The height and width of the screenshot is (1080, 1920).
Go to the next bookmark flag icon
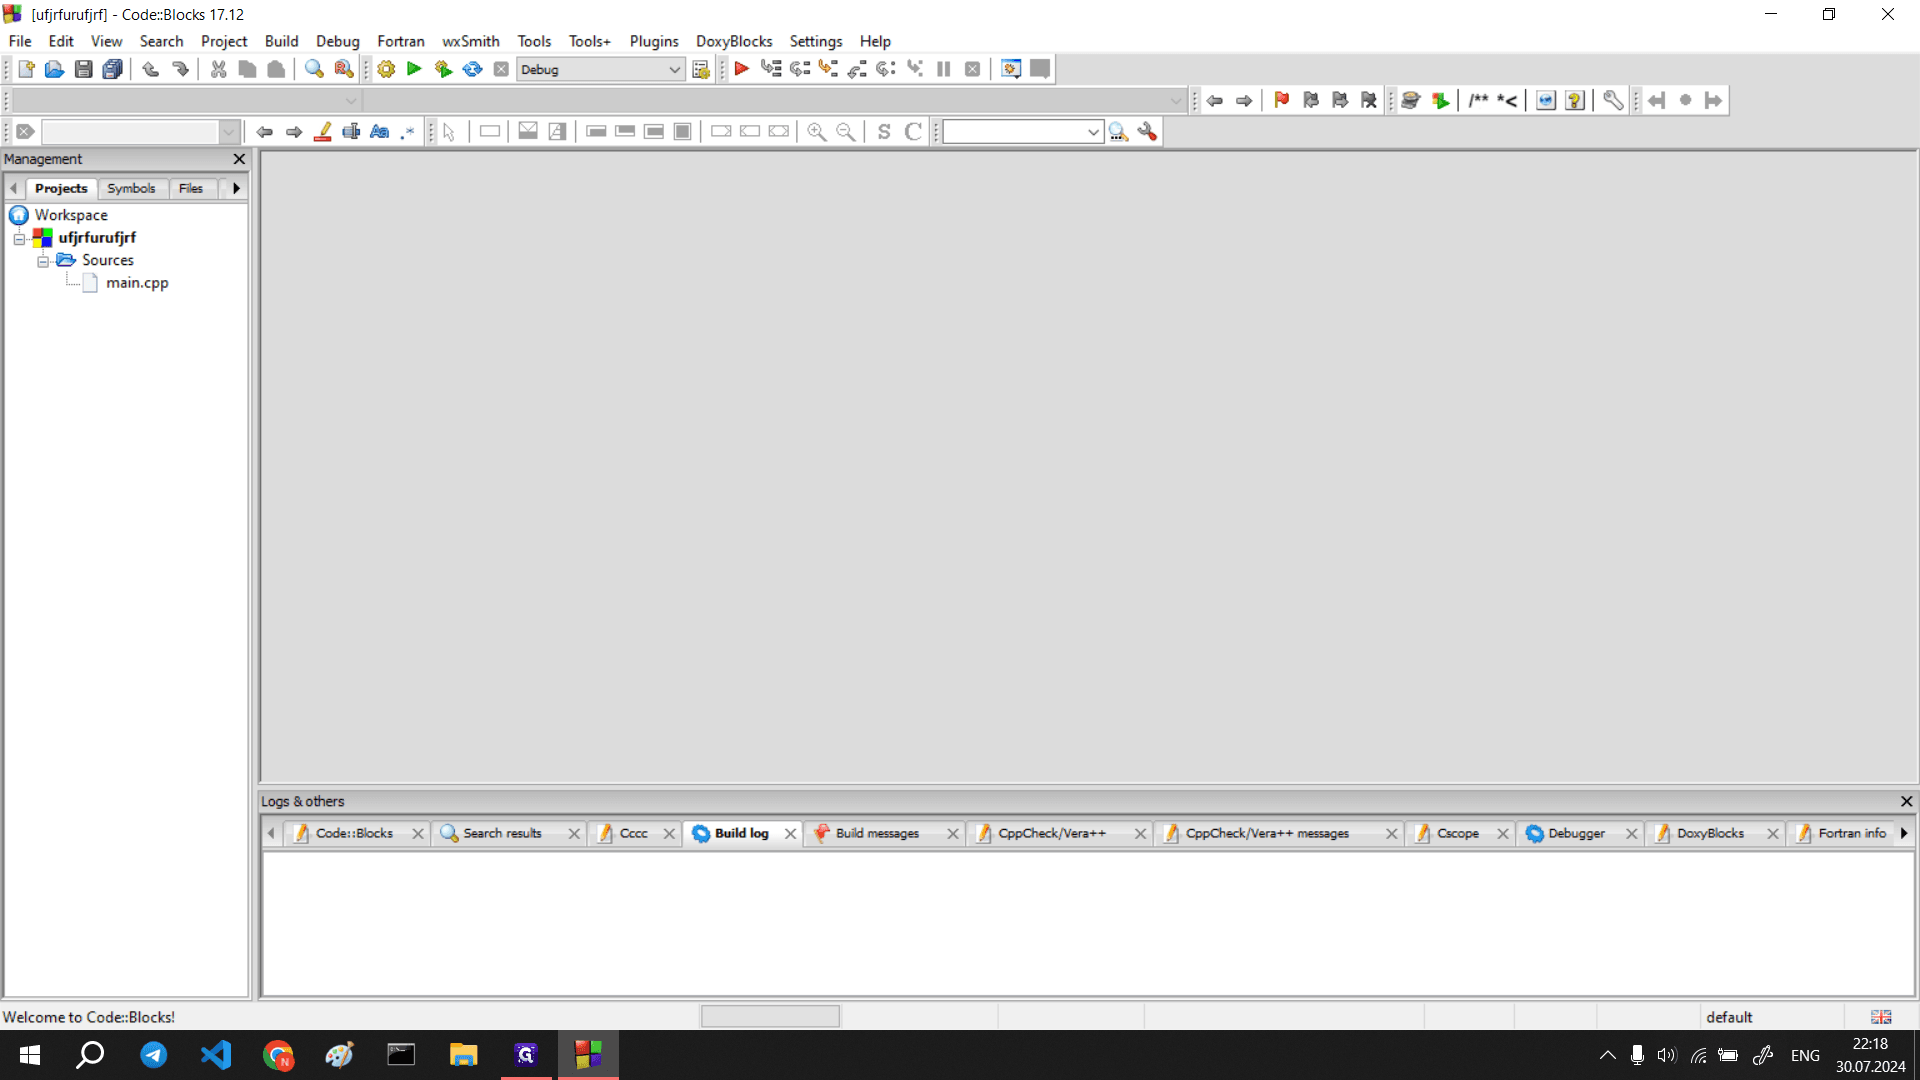(x=1340, y=100)
